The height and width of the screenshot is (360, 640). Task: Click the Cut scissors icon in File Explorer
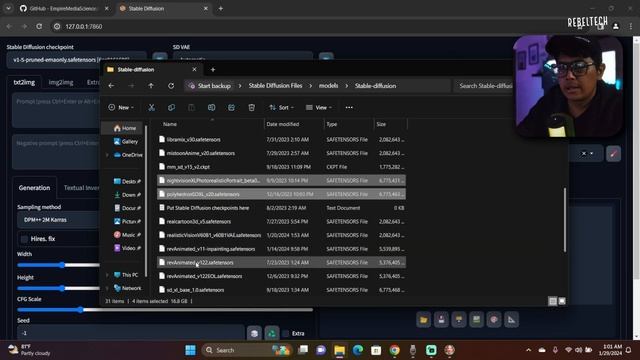tap(151, 107)
